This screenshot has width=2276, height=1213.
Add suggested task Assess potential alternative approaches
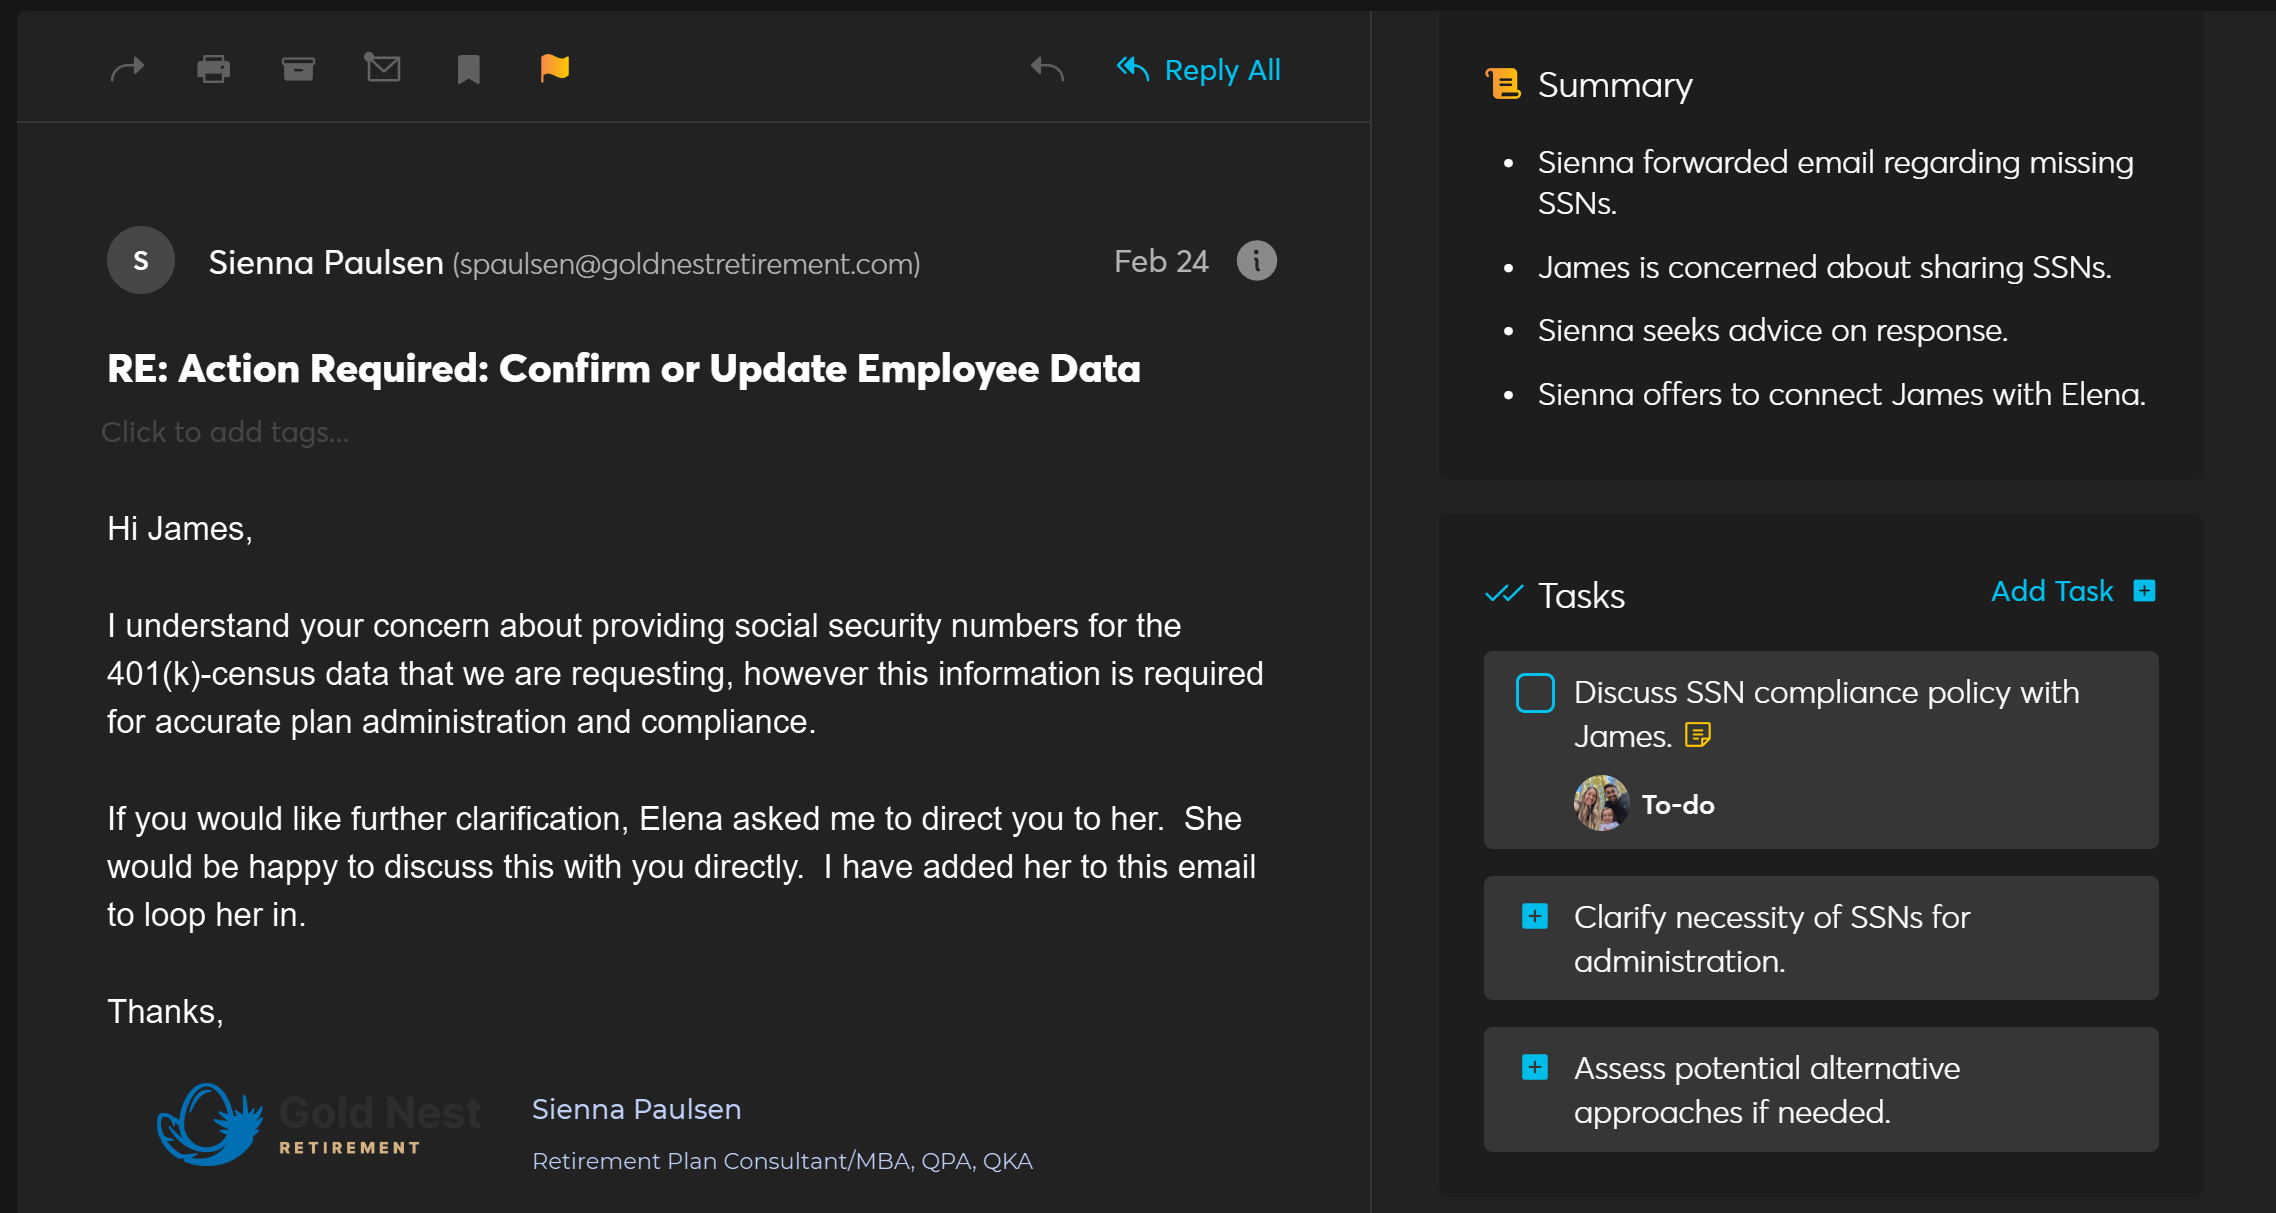[1535, 1067]
